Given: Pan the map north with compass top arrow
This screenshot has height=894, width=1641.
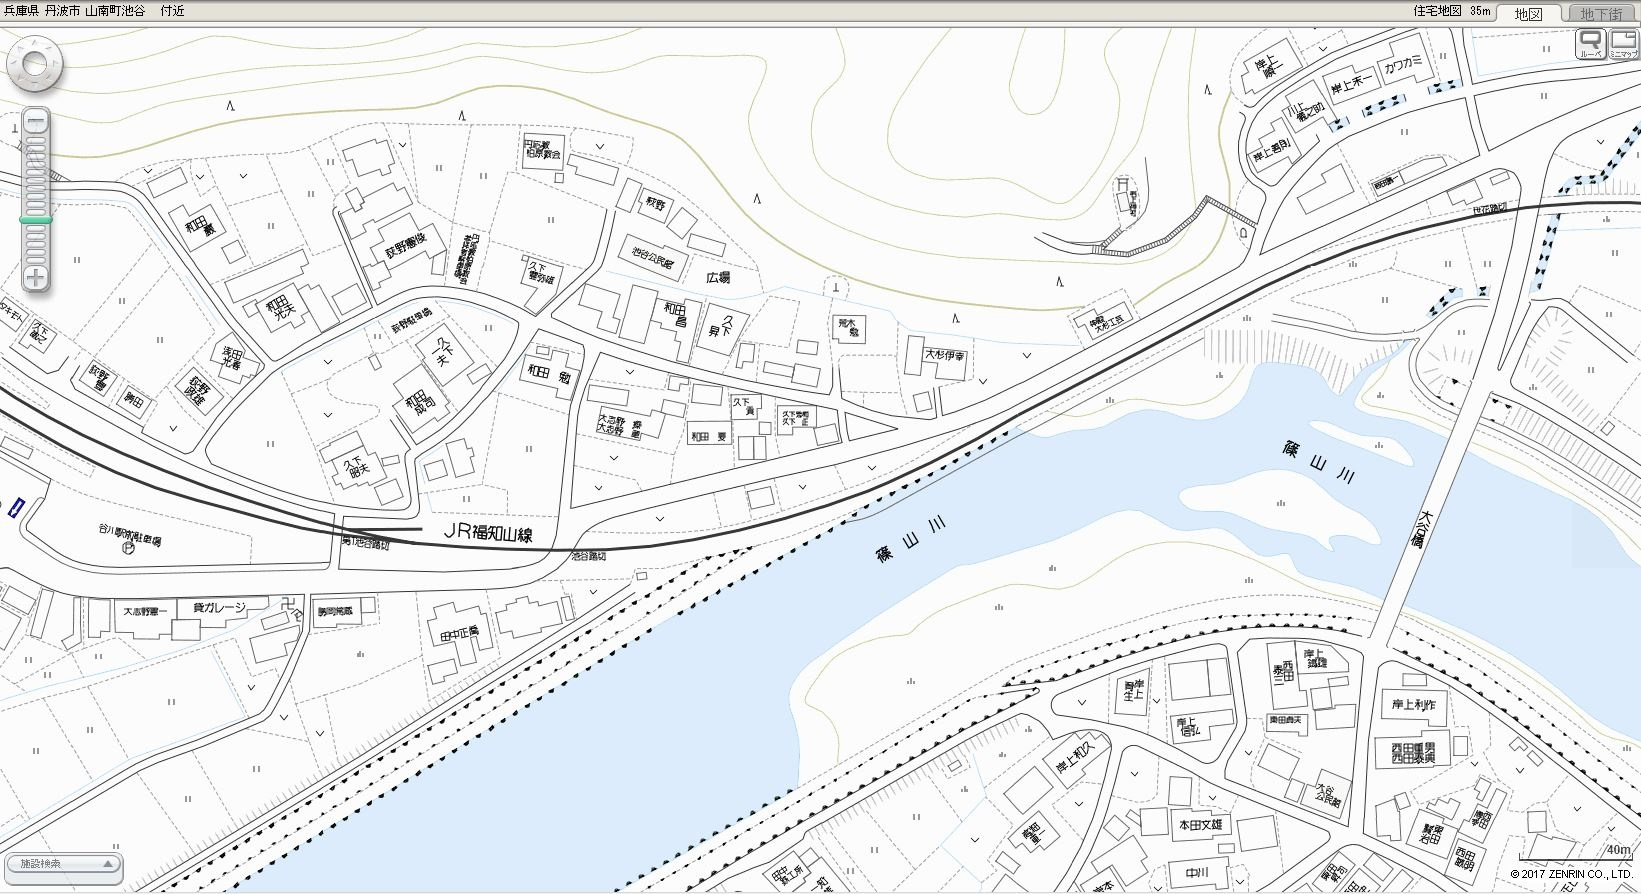Looking at the screenshot, I should 35,44.
